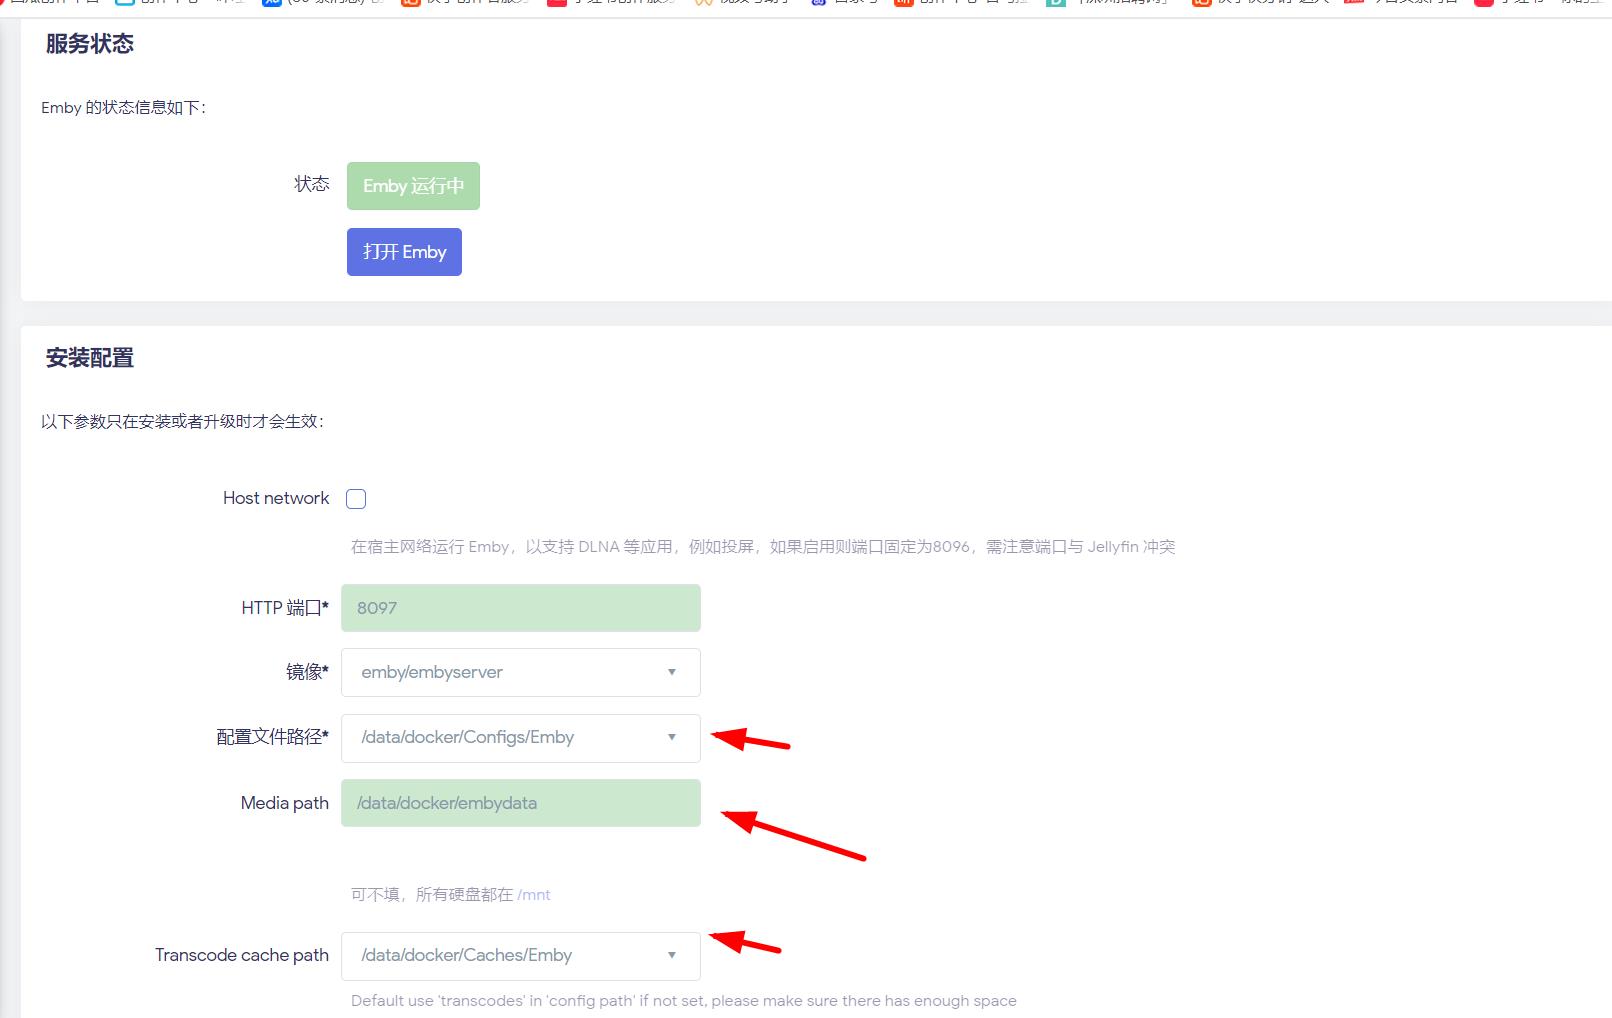Click the 配置文件路径 field label
The width and height of the screenshot is (1612, 1018).
[272, 737]
